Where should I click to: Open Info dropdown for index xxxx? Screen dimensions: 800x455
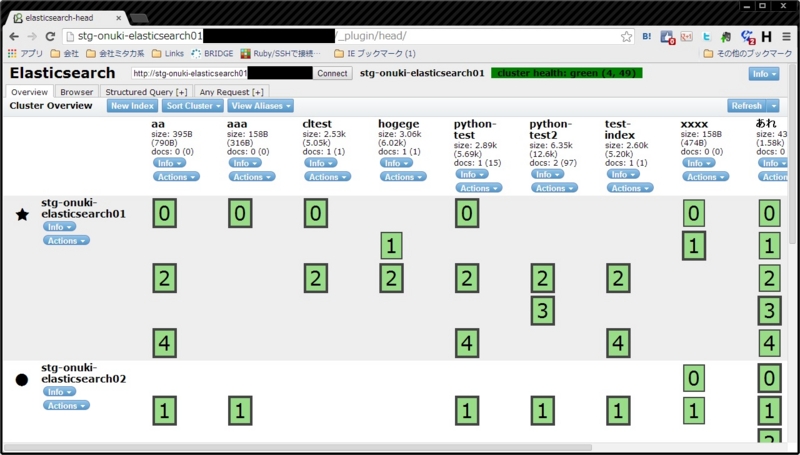(x=699, y=163)
